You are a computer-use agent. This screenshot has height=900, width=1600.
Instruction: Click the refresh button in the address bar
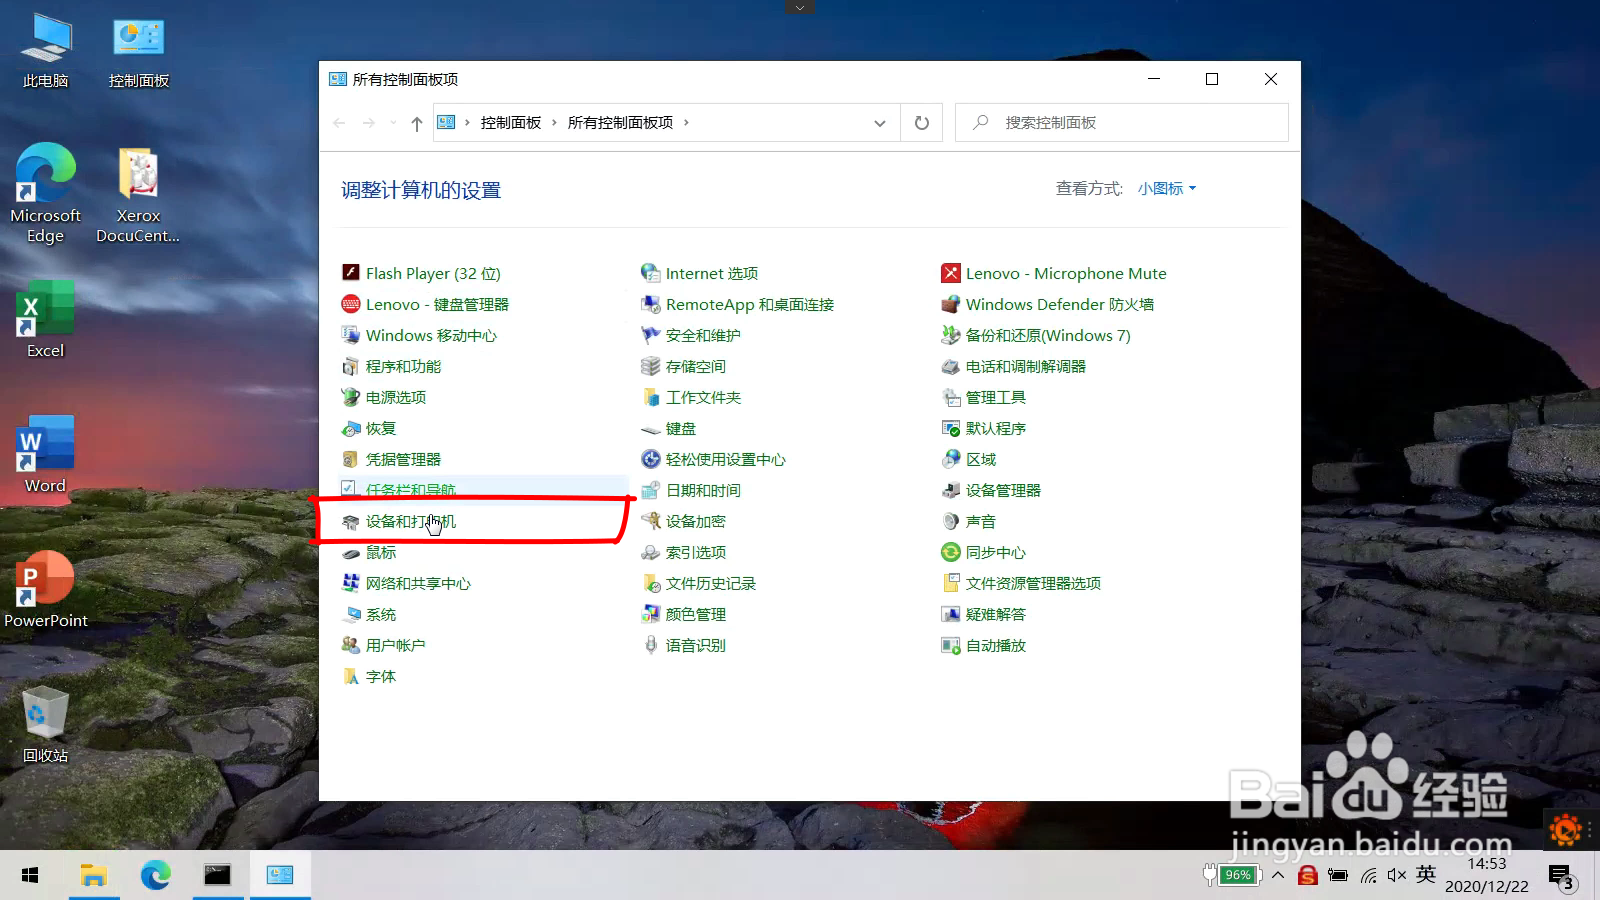920,122
